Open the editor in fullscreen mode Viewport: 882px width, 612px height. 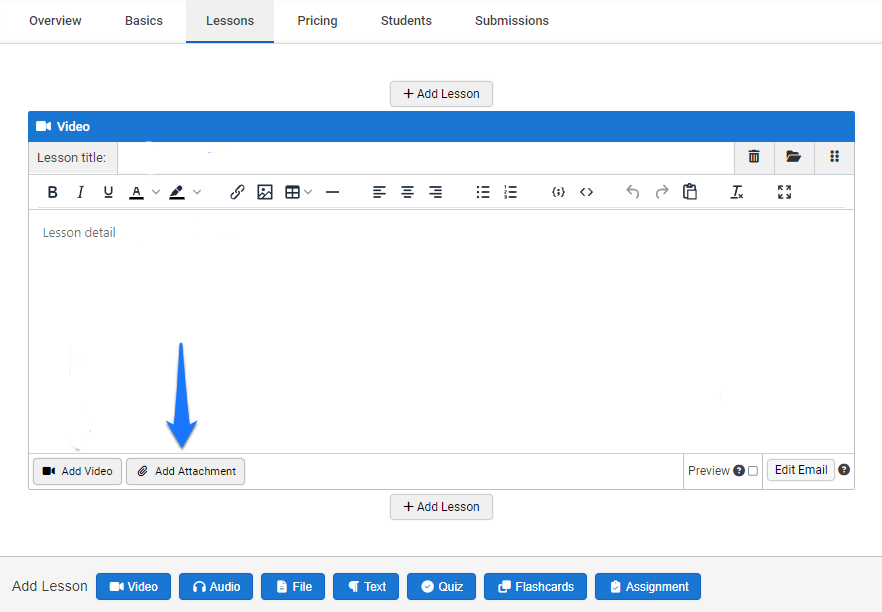[x=785, y=192]
